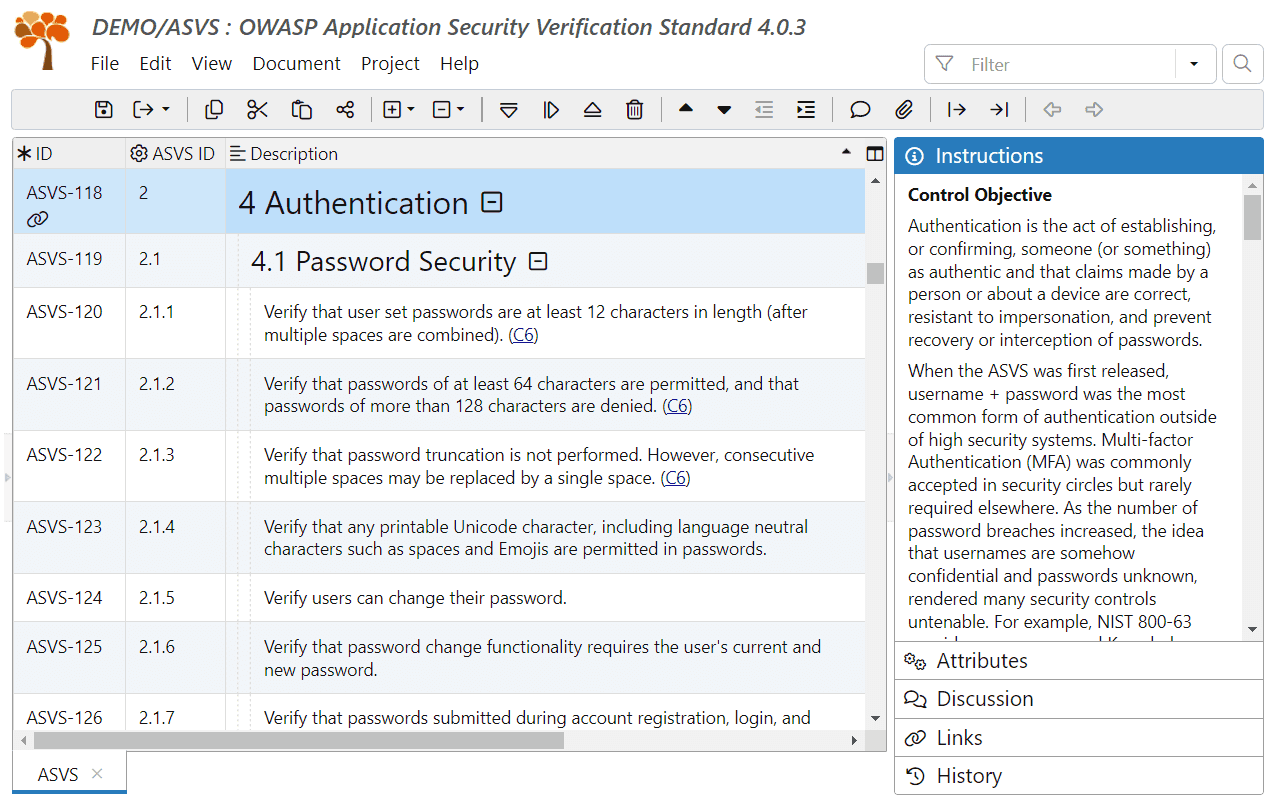Click the ASVS ID cell 2.1.6
Viewport: 1272px width, 797px height.
[175, 658]
